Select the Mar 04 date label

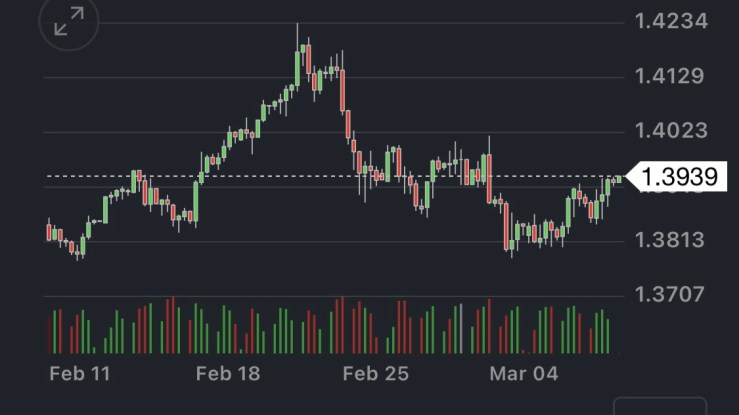pyautogui.click(x=523, y=374)
